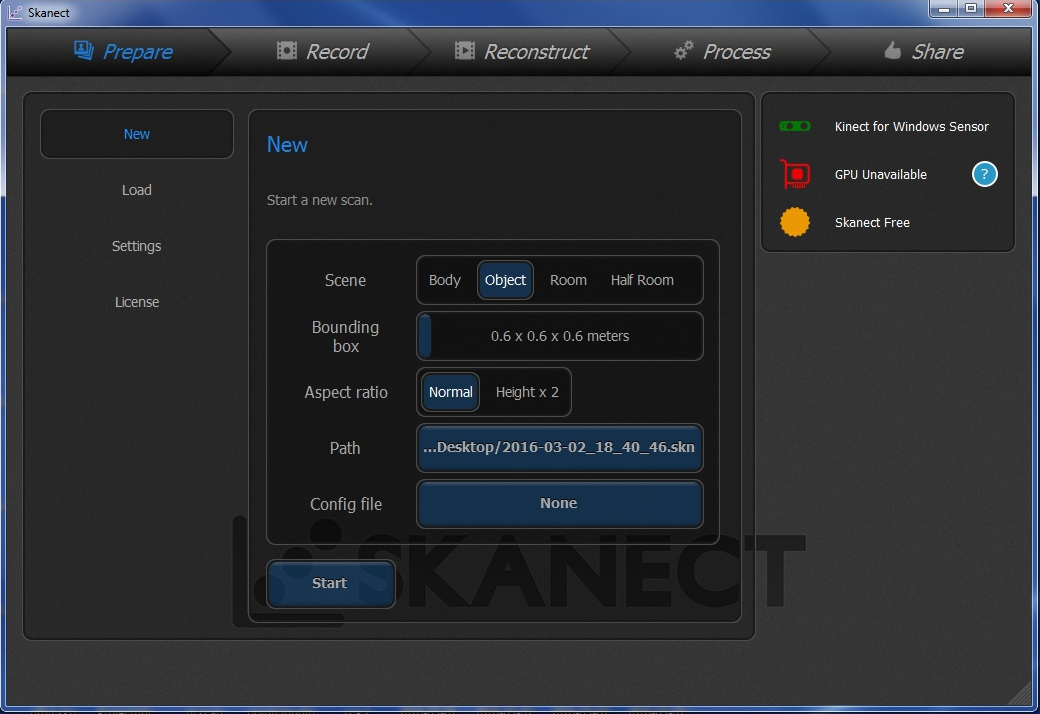
Task: Click the Process gears icon
Action: pyautogui.click(x=684, y=50)
